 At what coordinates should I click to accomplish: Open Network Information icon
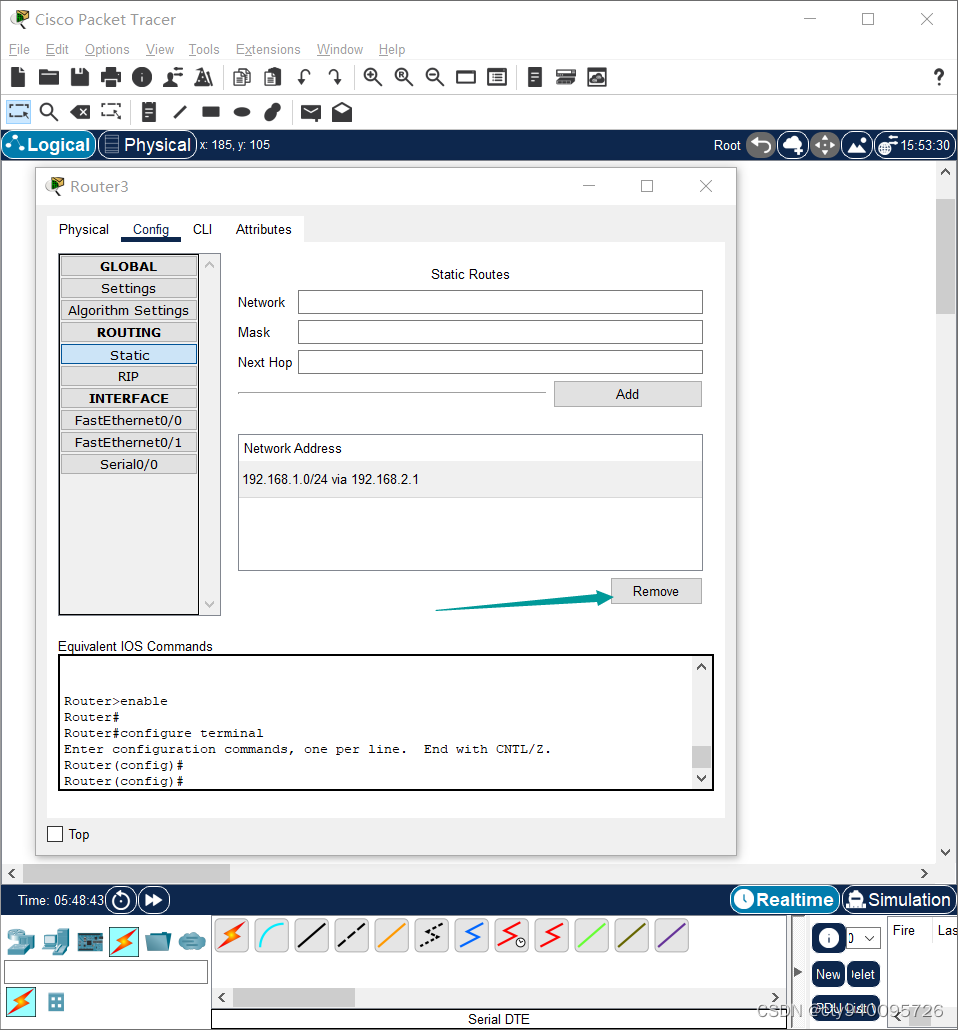pyautogui.click(x=142, y=78)
